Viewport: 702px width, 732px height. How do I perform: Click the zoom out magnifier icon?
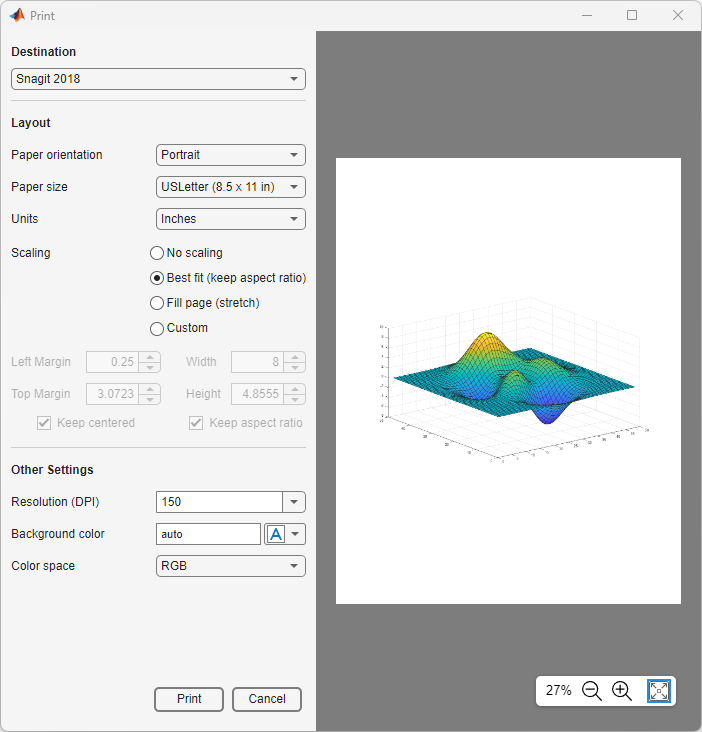coord(592,691)
